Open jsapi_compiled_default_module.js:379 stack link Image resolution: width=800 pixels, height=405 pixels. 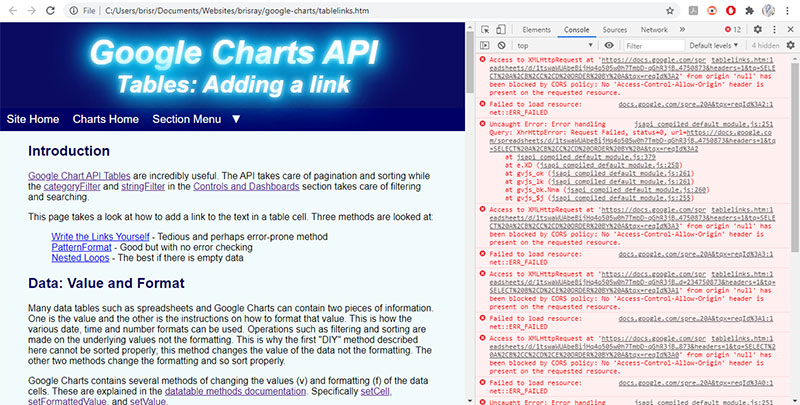[586, 157]
